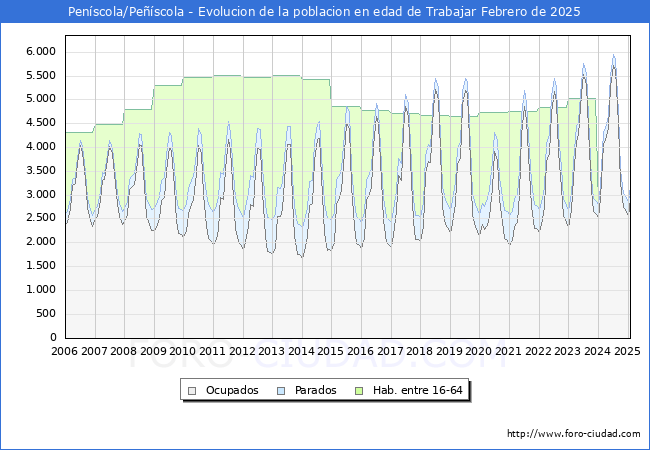
Task: Click the 2021 x-axis year label
Action: (x=509, y=351)
